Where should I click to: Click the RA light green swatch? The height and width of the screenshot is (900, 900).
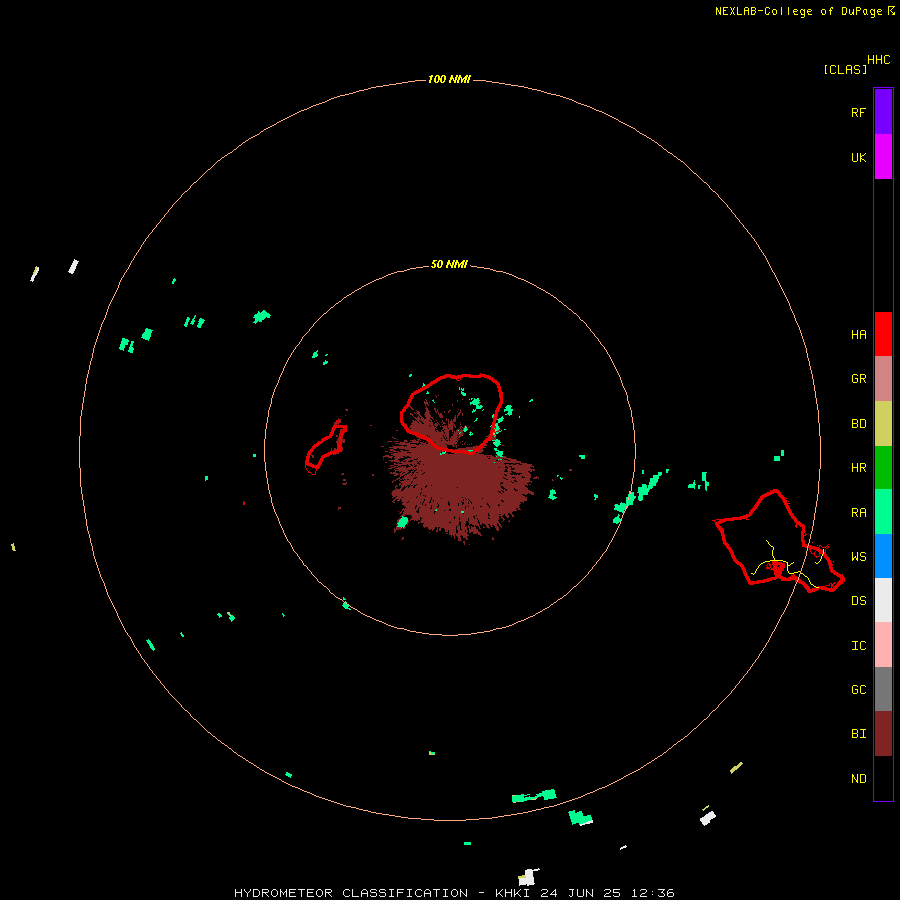[x=883, y=512]
